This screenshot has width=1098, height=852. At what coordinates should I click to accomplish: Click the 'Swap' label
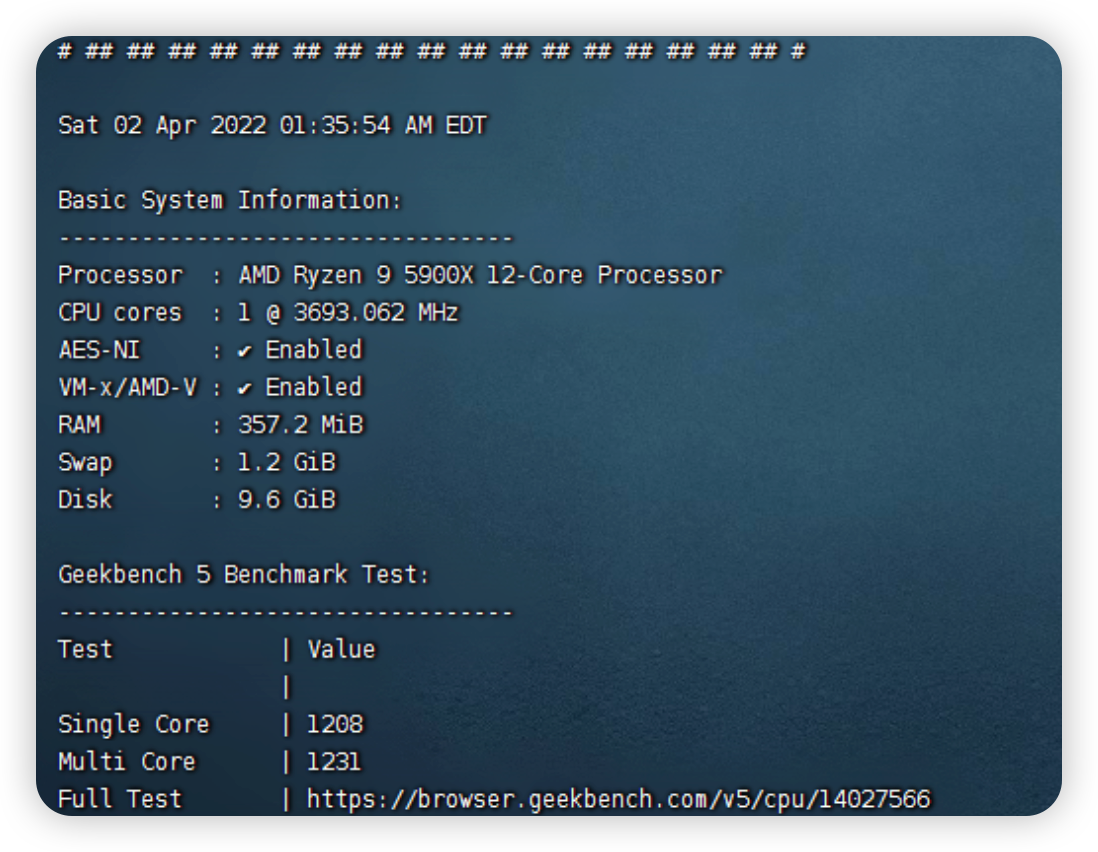pos(85,463)
